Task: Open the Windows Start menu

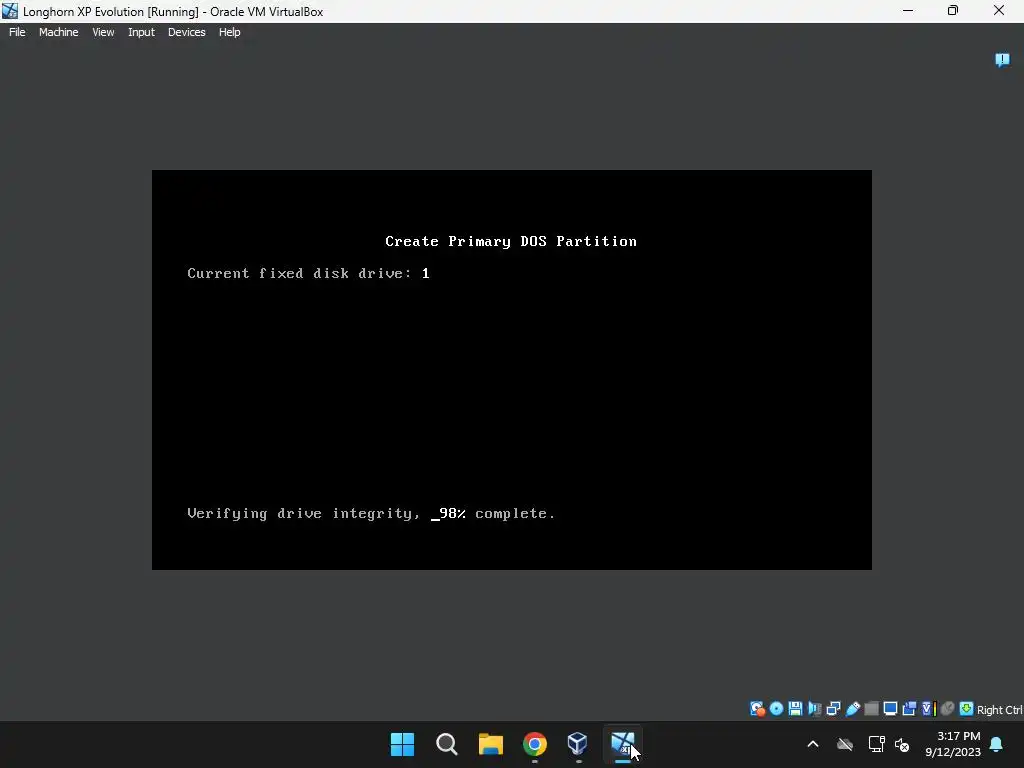Action: click(x=402, y=744)
